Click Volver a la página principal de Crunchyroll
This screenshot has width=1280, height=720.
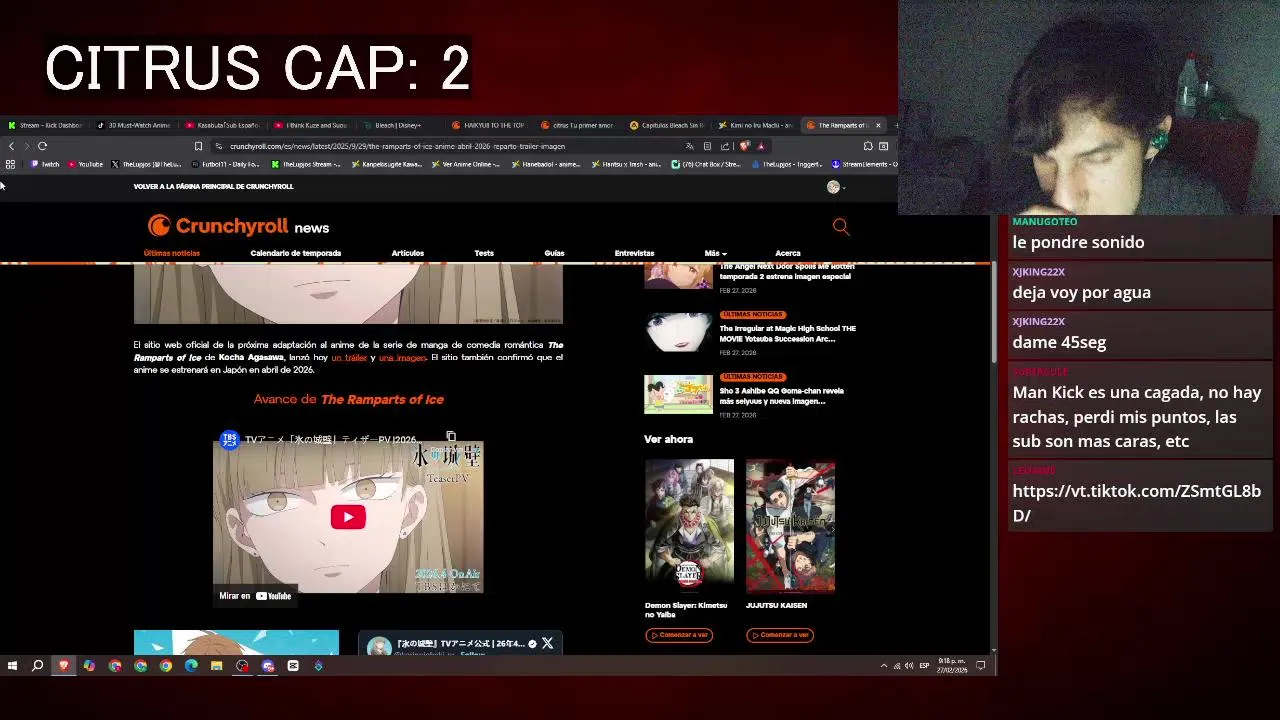(213, 186)
